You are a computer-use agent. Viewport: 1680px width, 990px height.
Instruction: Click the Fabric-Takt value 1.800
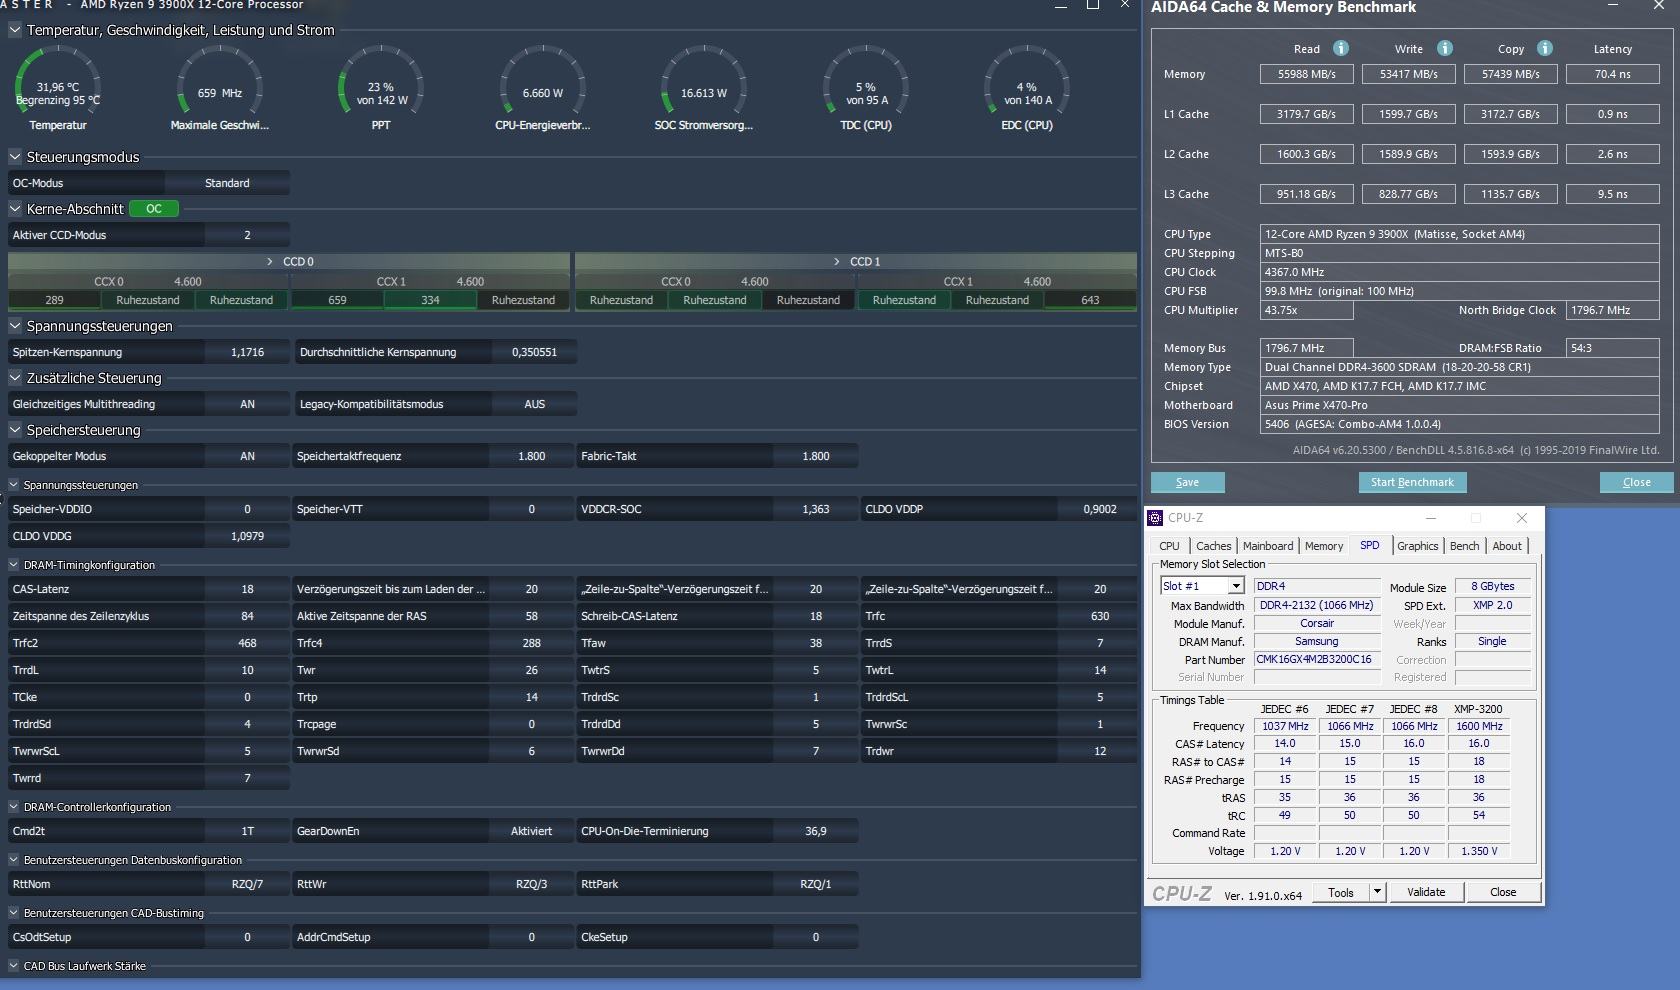[815, 456]
